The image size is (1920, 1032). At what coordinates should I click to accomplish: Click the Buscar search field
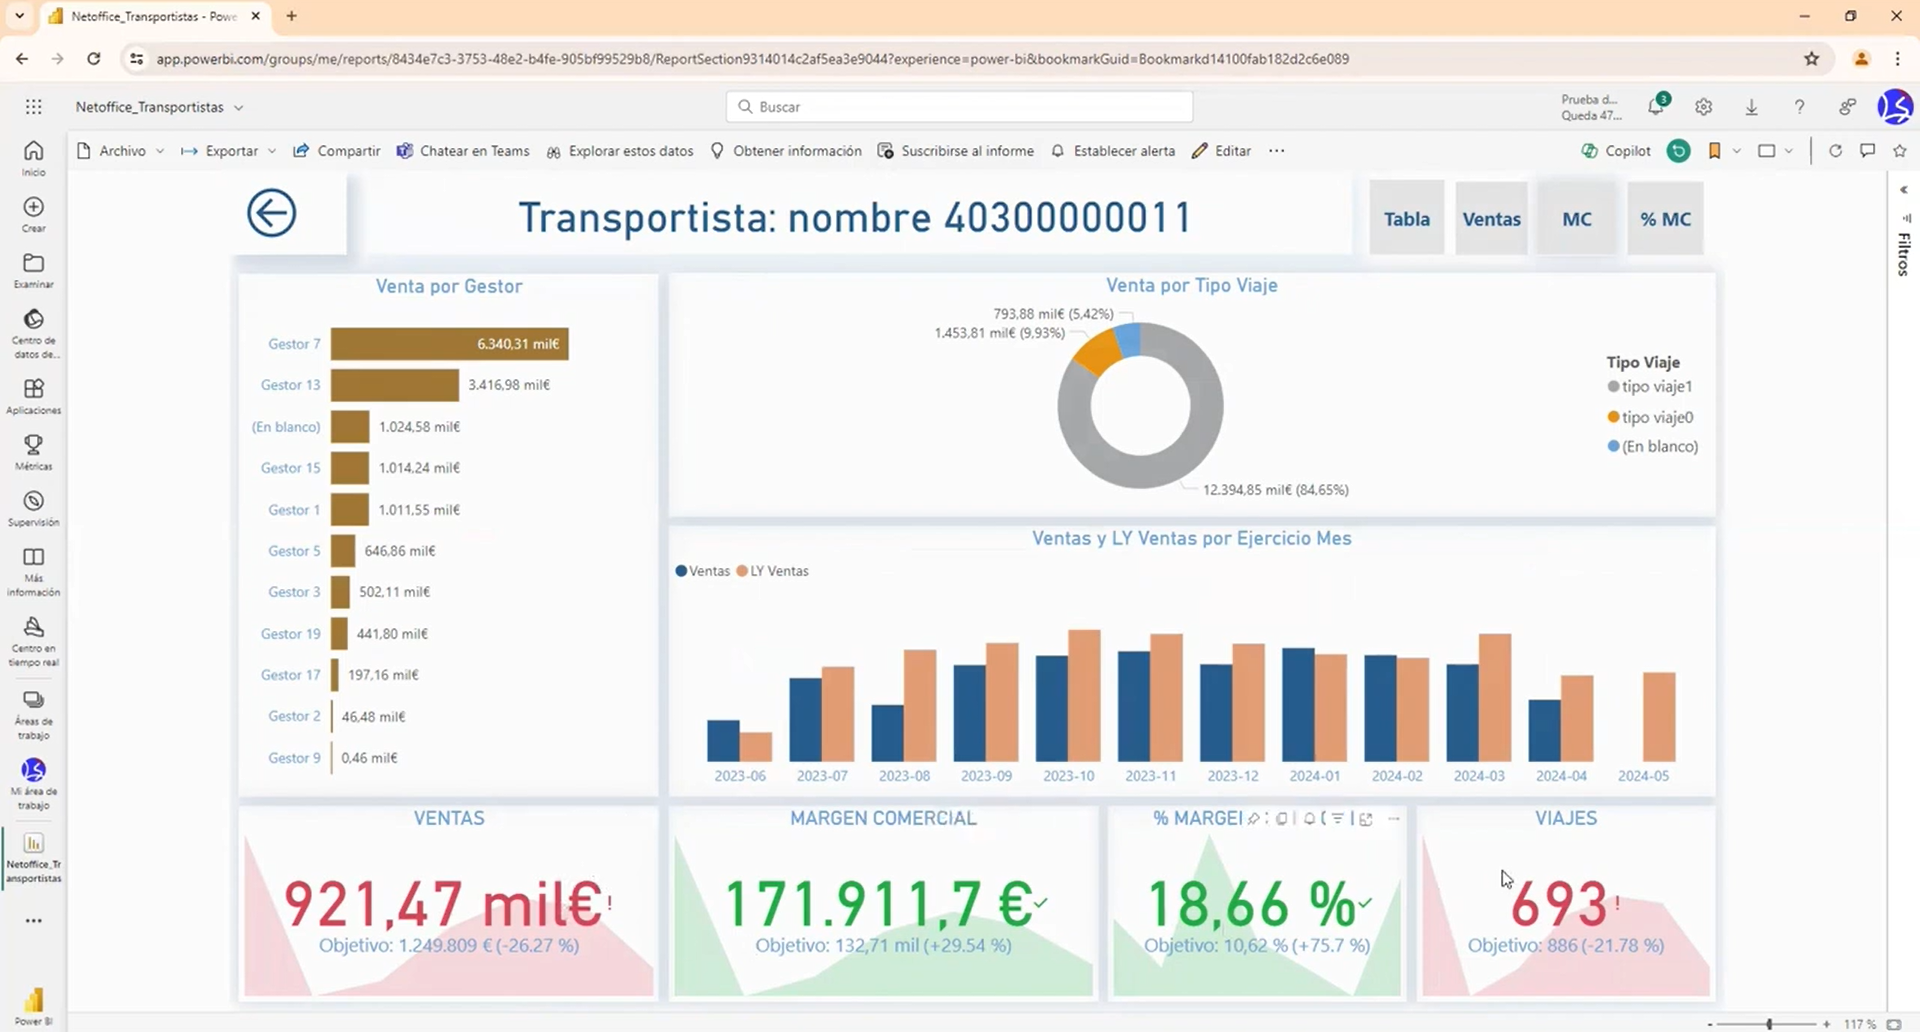click(959, 107)
